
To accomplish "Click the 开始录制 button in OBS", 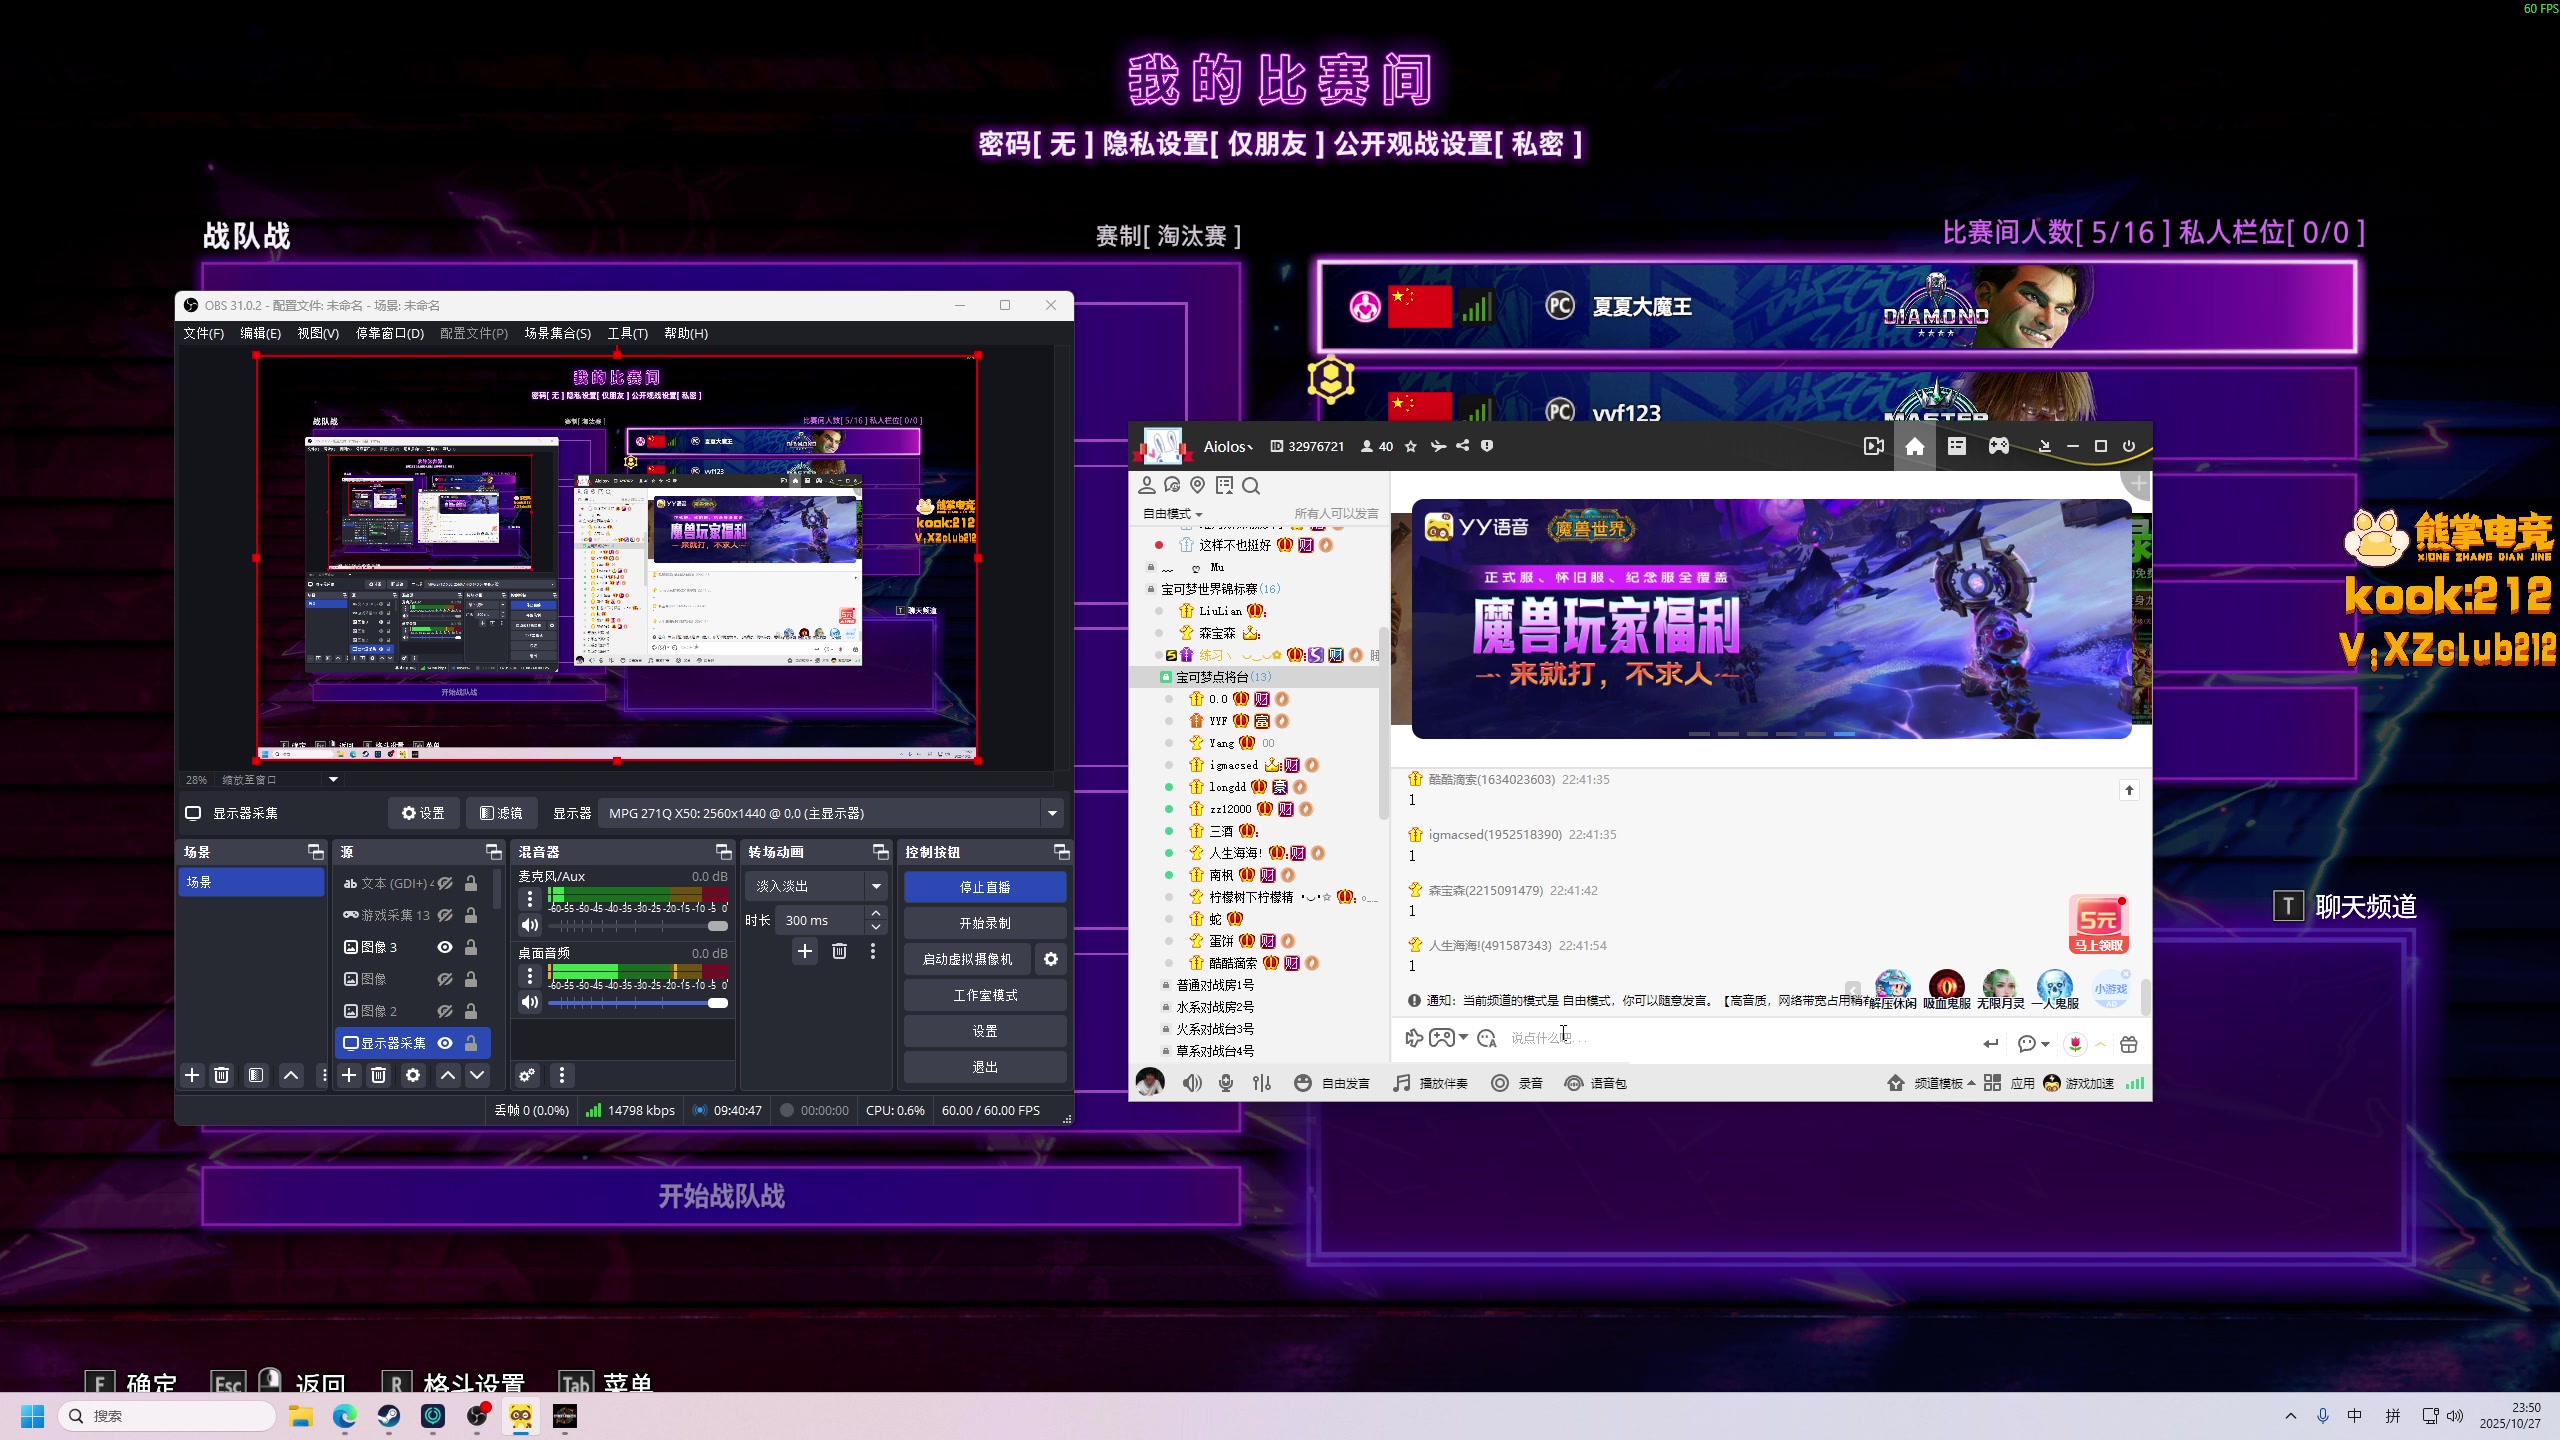I will point(984,922).
